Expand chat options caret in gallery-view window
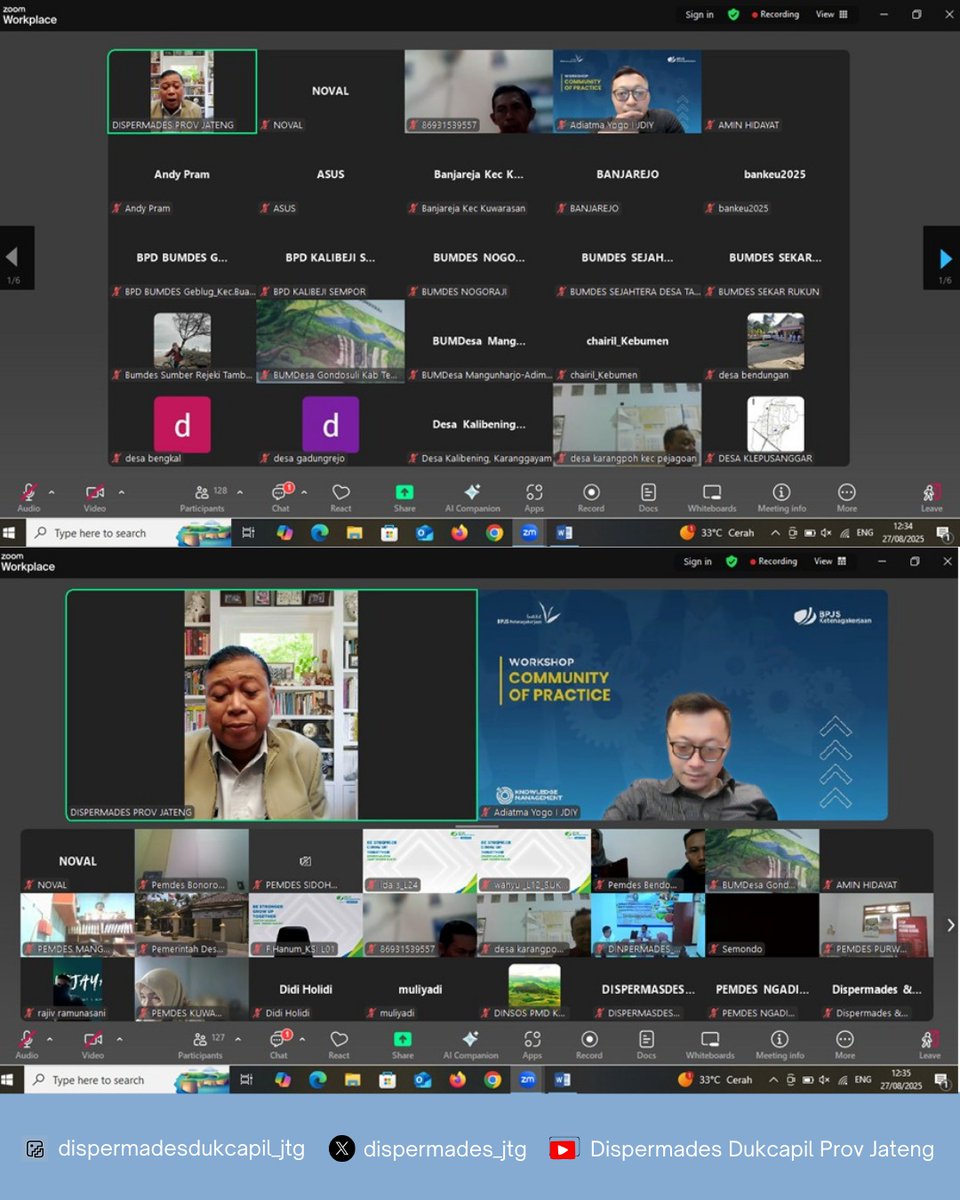Image resolution: width=960 pixels, height=1200 pixels. click(x=304, y=492)
